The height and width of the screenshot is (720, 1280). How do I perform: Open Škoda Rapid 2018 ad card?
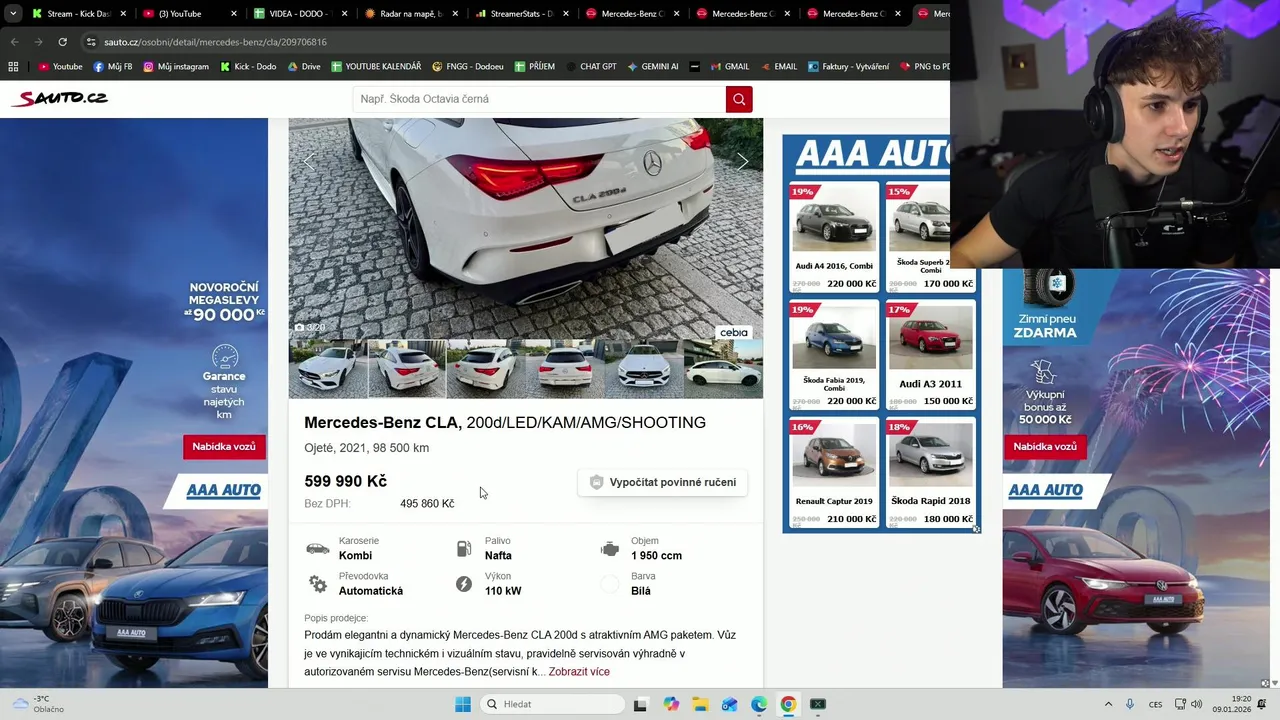930,472
